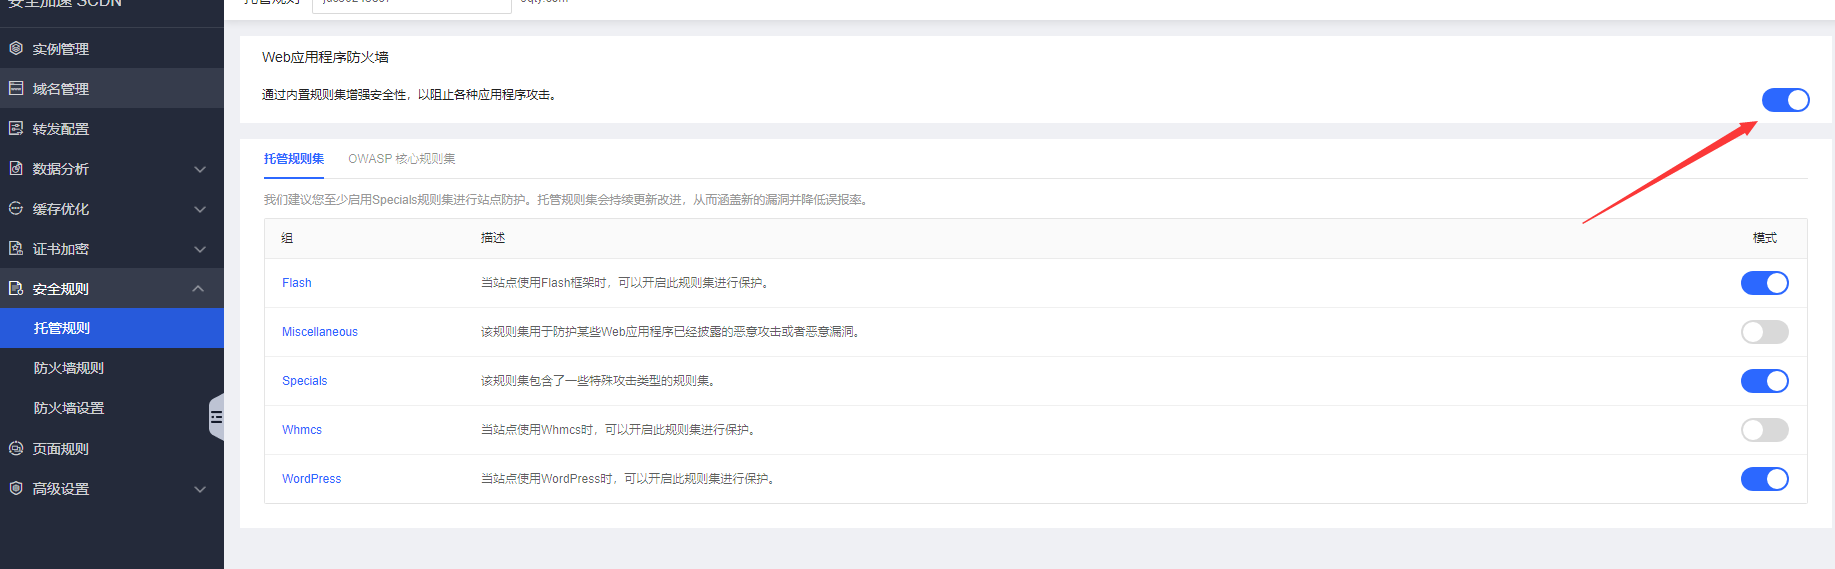Open the WordPress rule group link
Image resolution: width=1835 pixels, height=569 pixels.
[x=312, y=479]
